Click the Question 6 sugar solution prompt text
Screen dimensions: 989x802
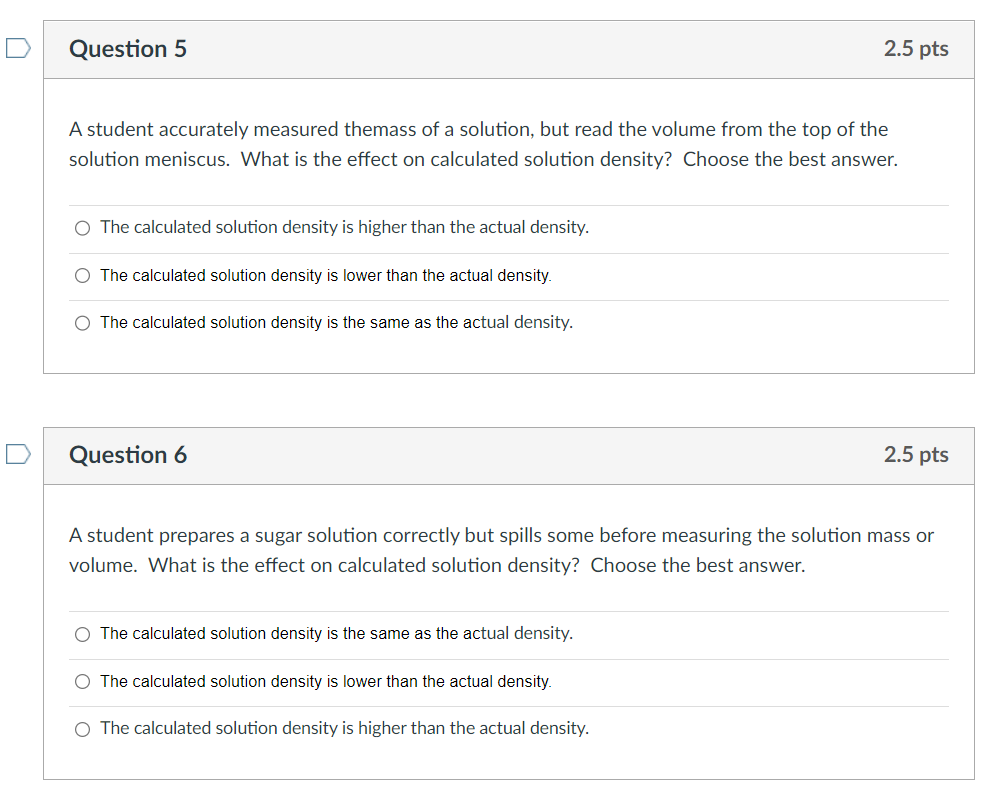(501, 550)
